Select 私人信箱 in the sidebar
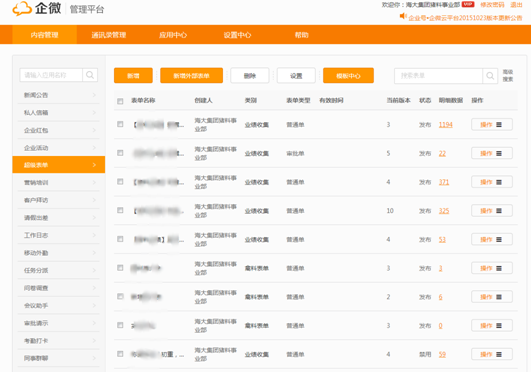Screen dimensions: 531x372 [x=59, y=112]
